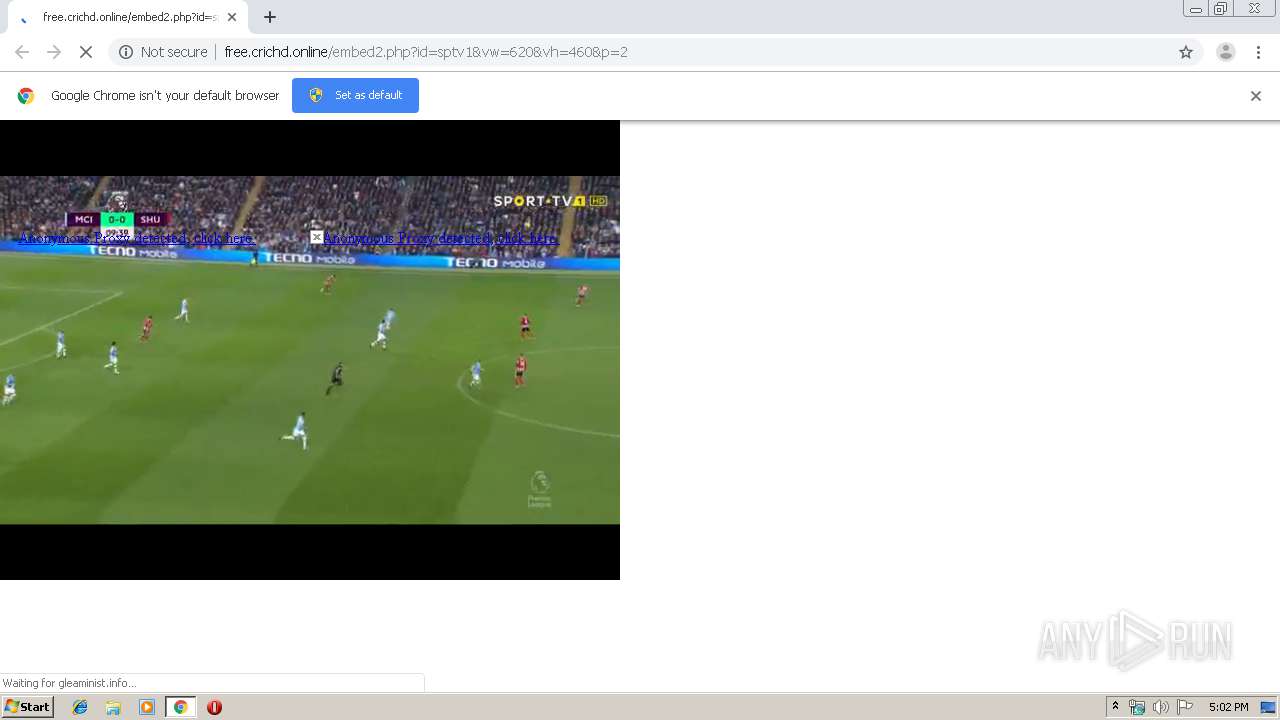
Task: Open the Chrome three-dot menu
Action: click(x=1258, y=52)
